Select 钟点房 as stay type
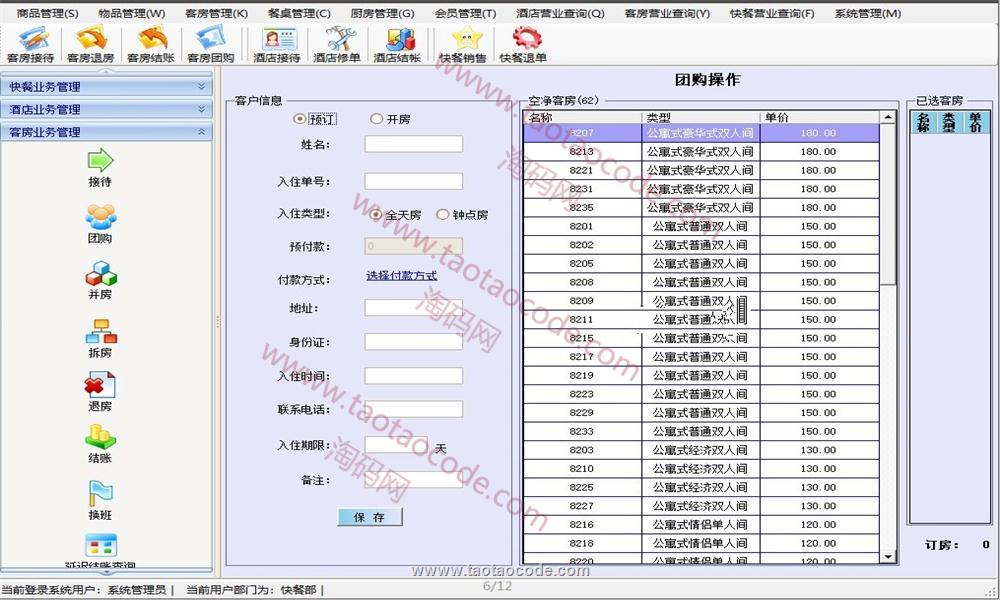 tap(443, 214)
